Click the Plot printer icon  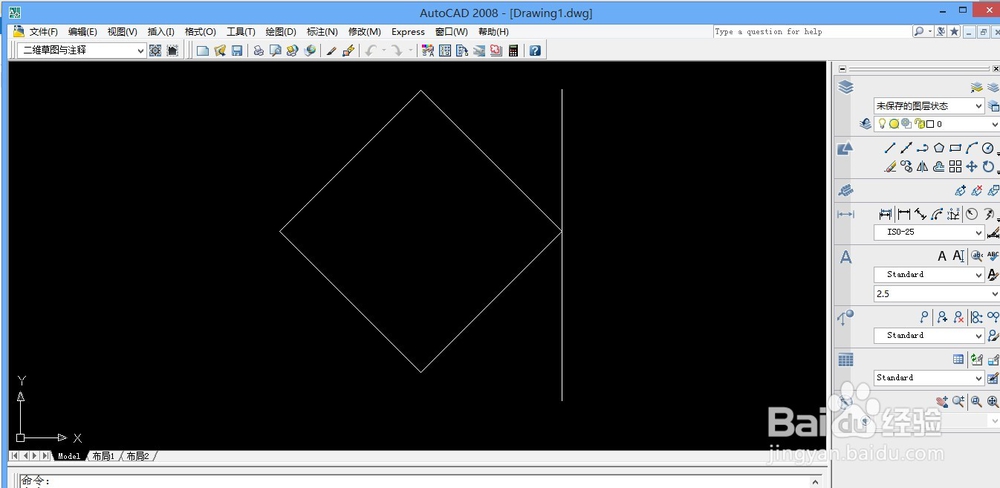258,50
